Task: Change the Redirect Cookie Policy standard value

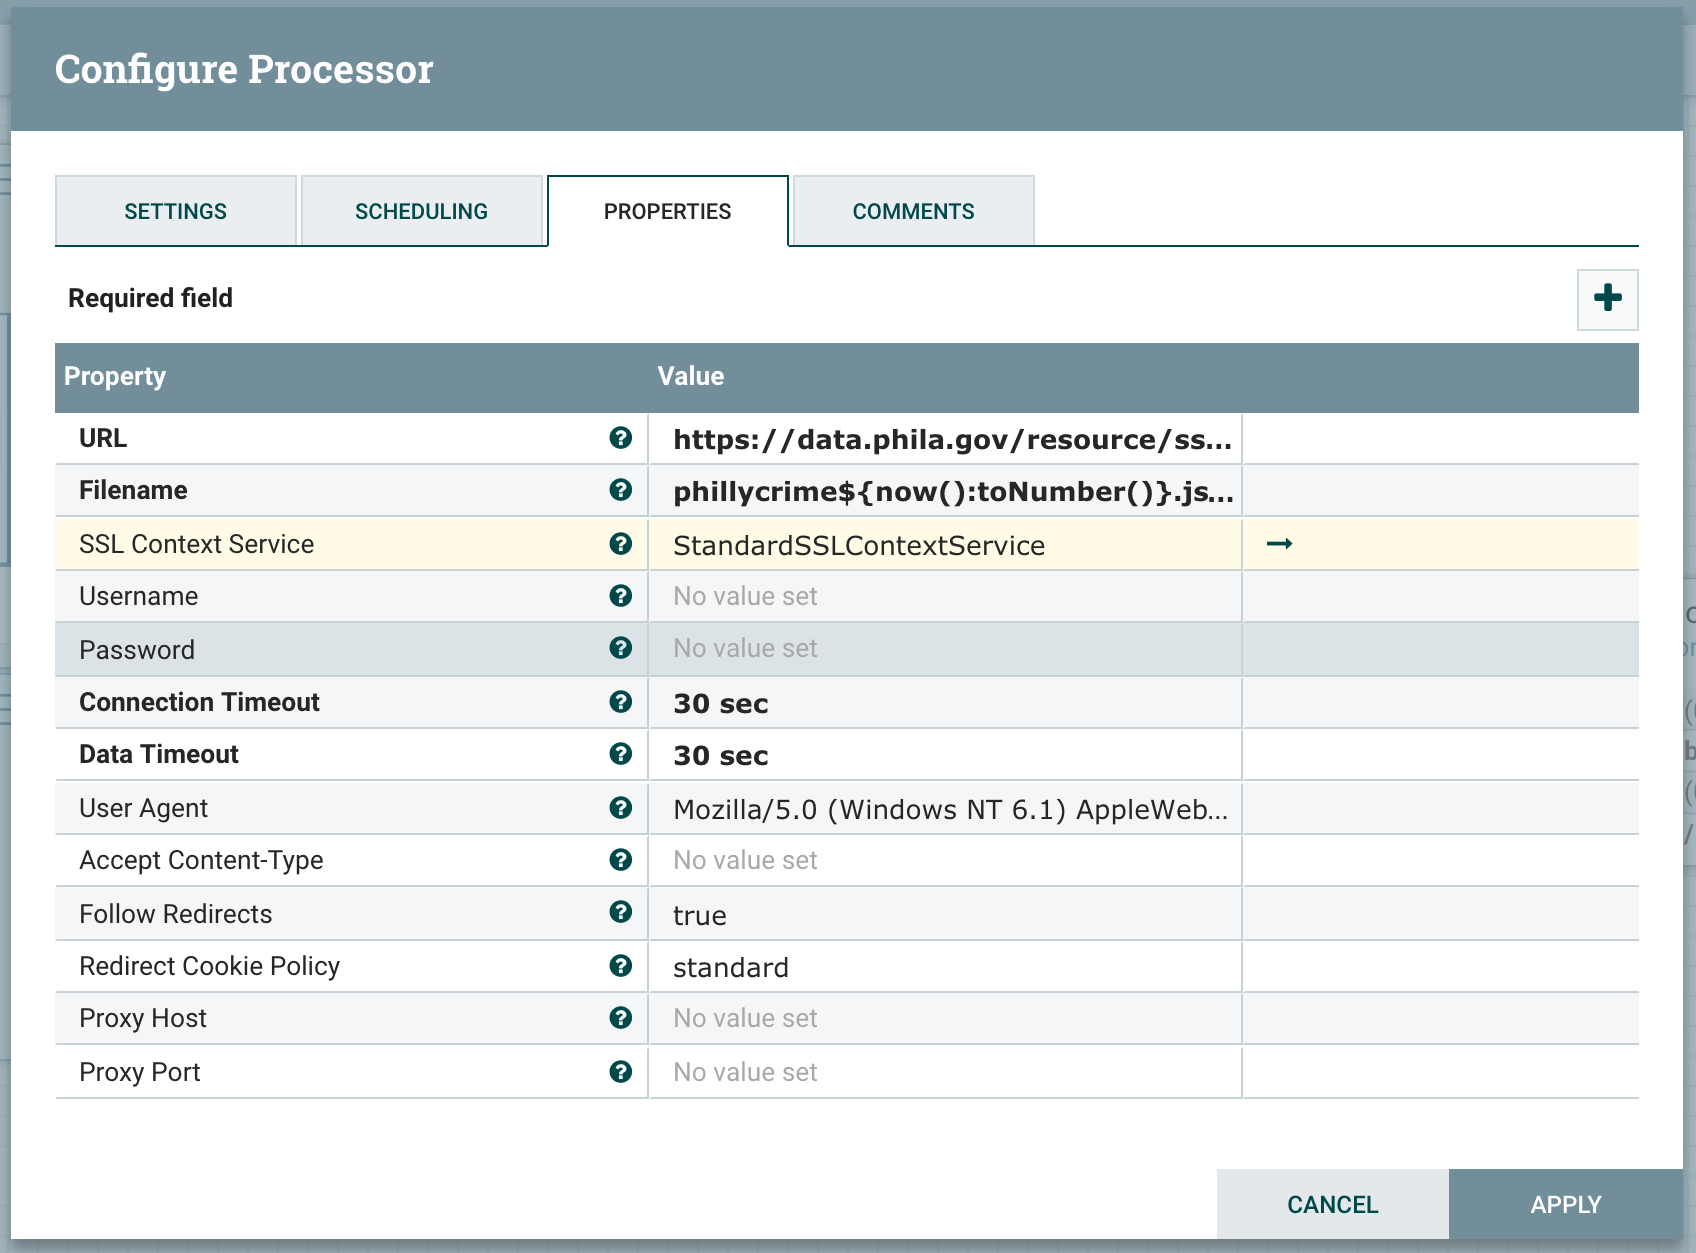Action: point(944,967)
